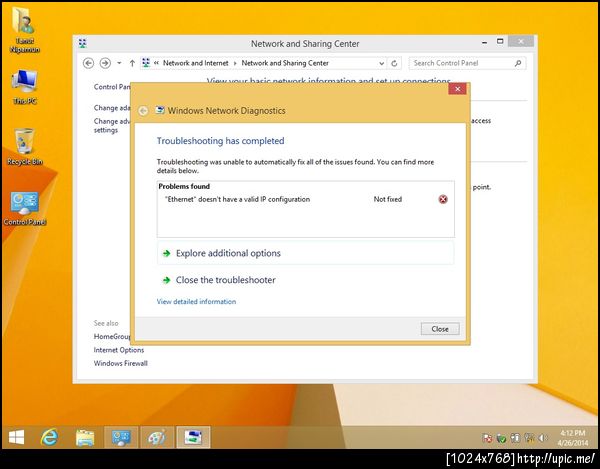
Task: Open Internet Options link
Action: click(119, 350)
